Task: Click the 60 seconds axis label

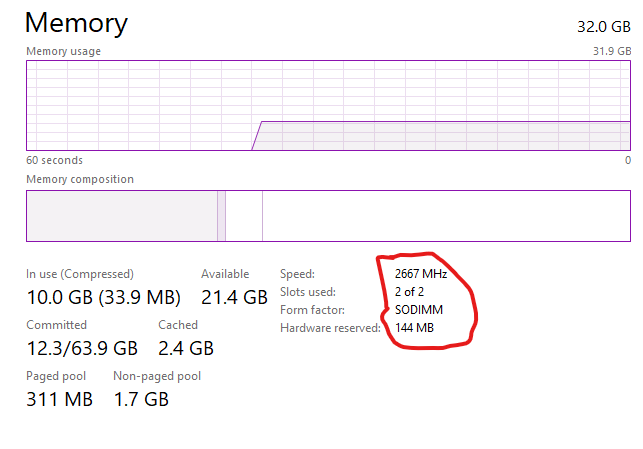Action: pos(54,160)
